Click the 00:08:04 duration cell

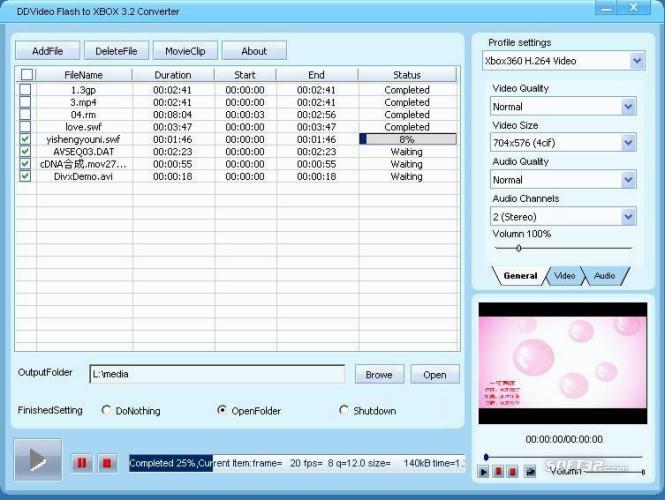click(173, 115)
